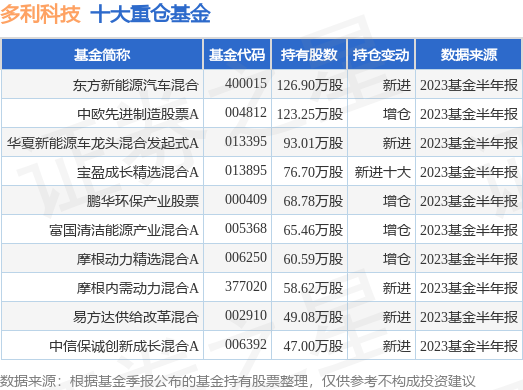Click fund code 006392
Image resolution: width=523 pixels, height=390 pixels.
tap(246, 345)
